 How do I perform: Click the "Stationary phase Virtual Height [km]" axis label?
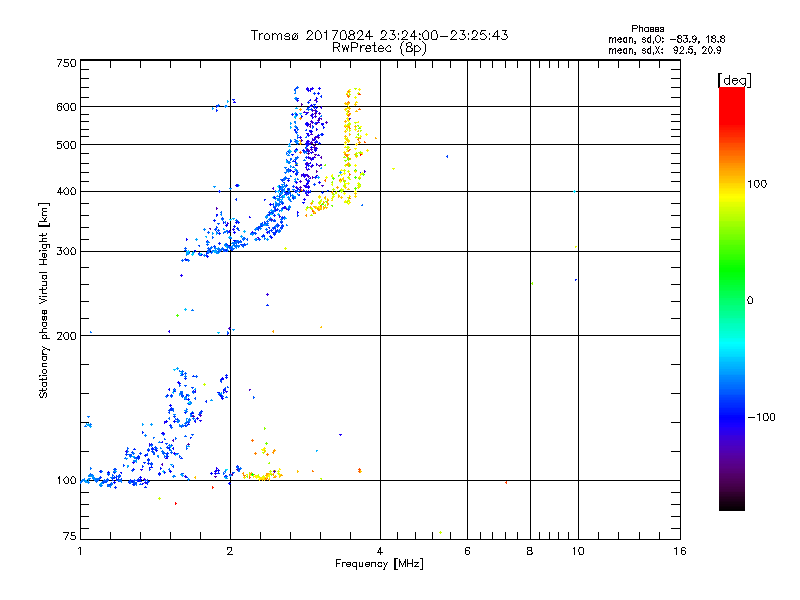point(44,300)
